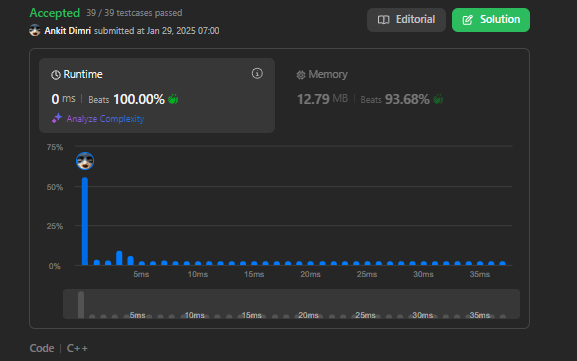Click the blue bar above the 35ms label
Image resolution: width=577 pixels, height=361 pixels.
coord(480,263)
